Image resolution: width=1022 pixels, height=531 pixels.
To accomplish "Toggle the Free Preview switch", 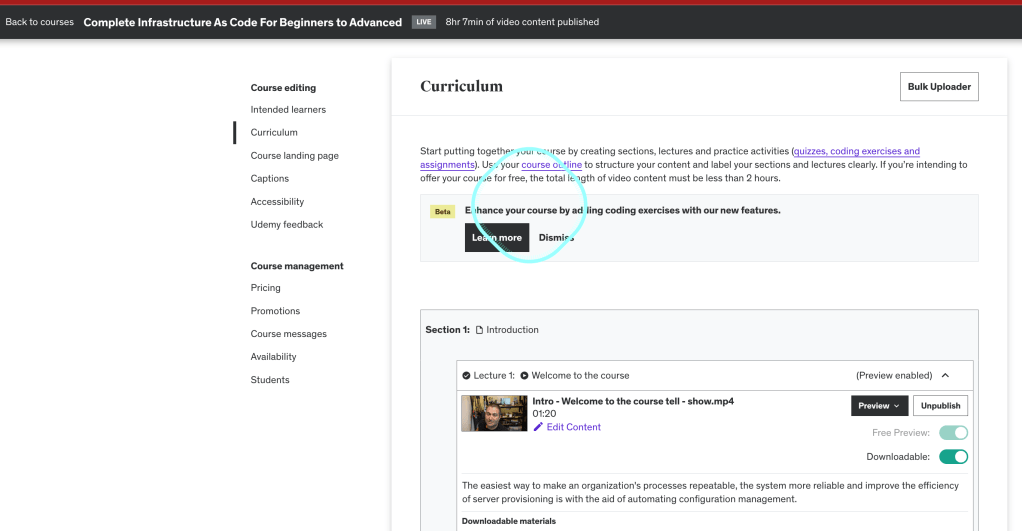I will [953, 433].
